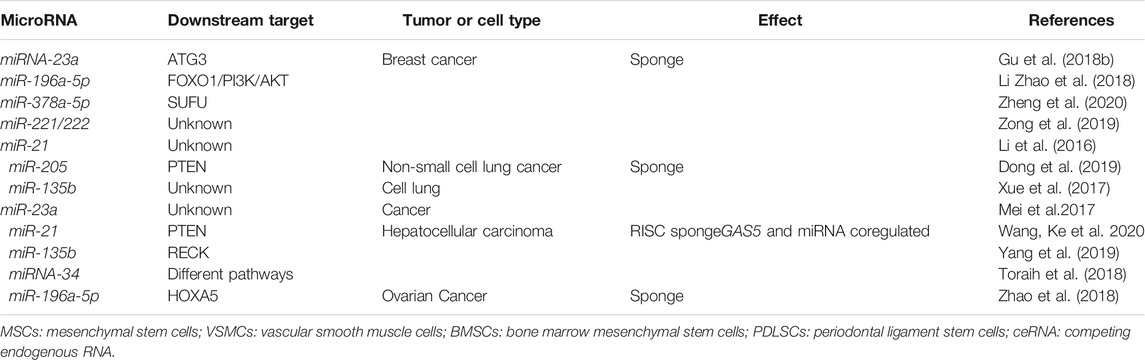Open the Zhao et al. (2018) reference
The image size is (1145, 360).
1045,296
